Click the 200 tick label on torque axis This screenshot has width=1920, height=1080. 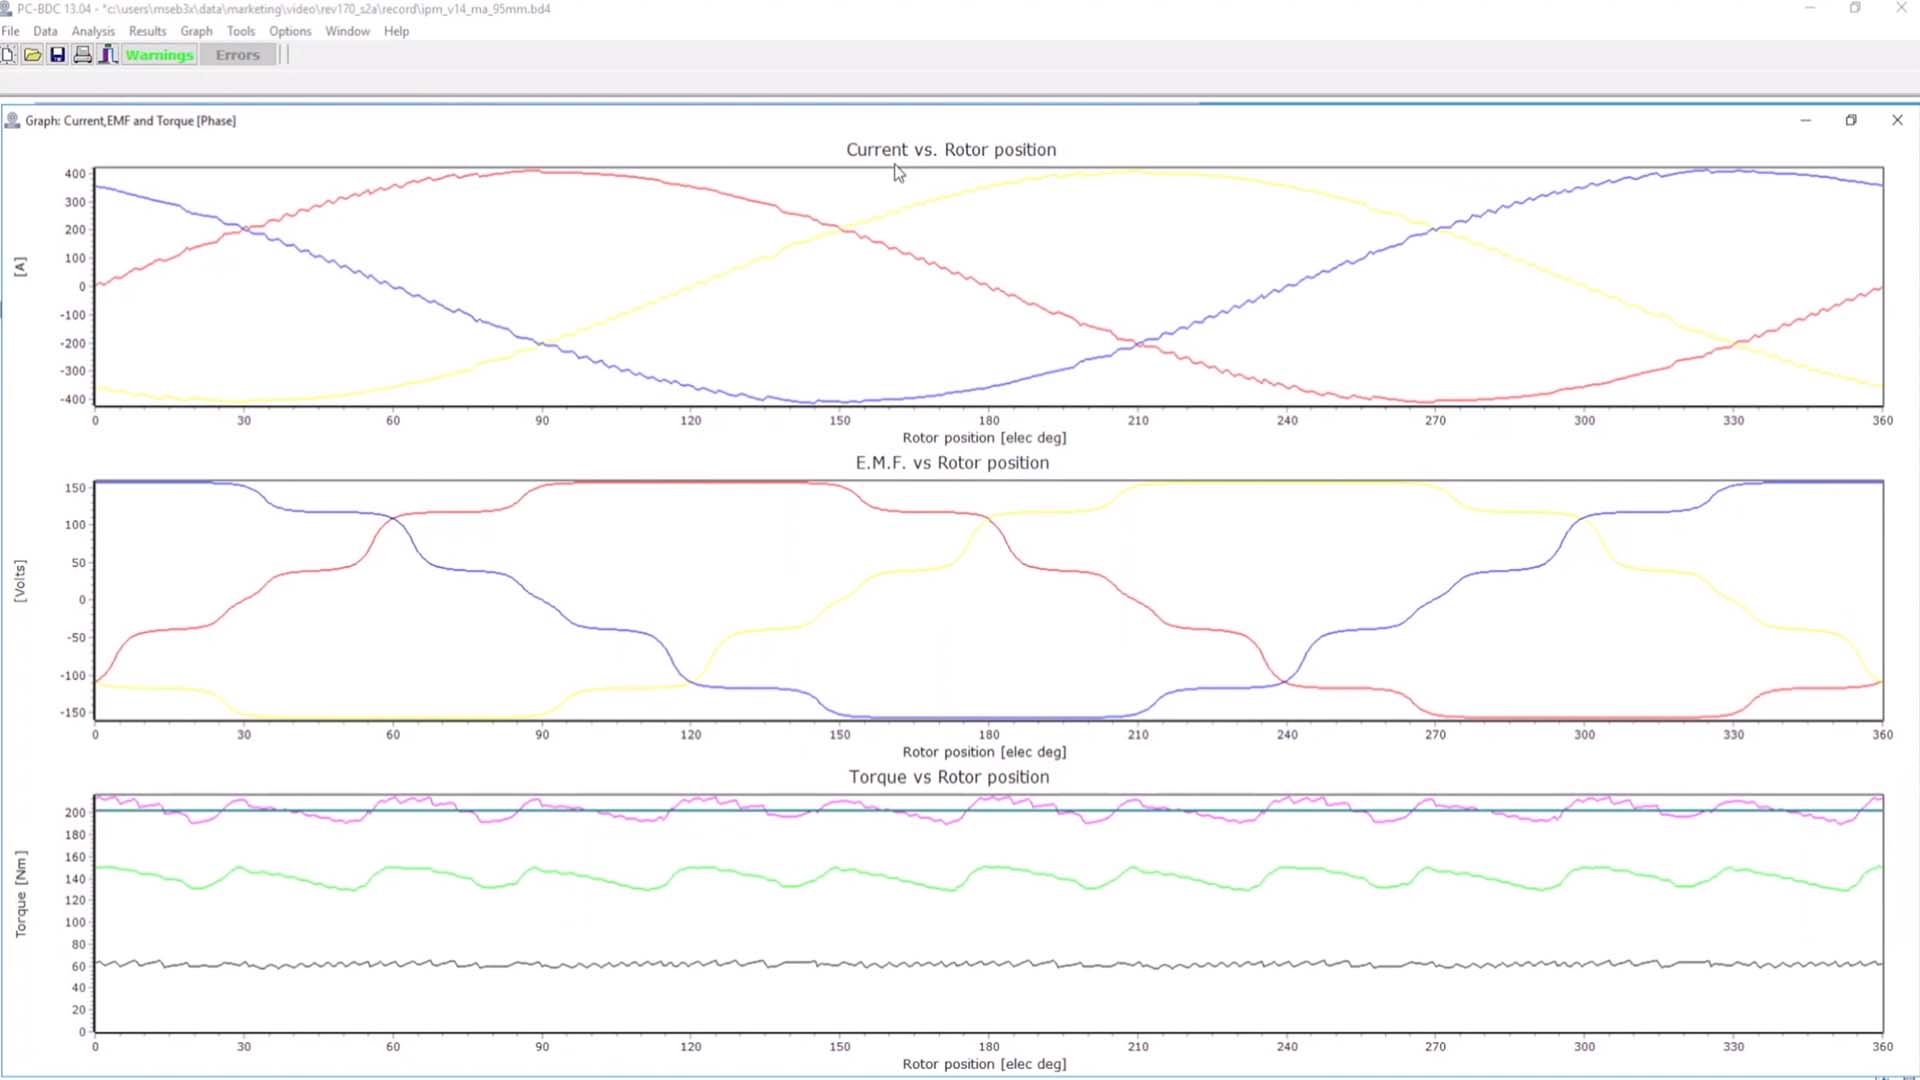[75, 812]
